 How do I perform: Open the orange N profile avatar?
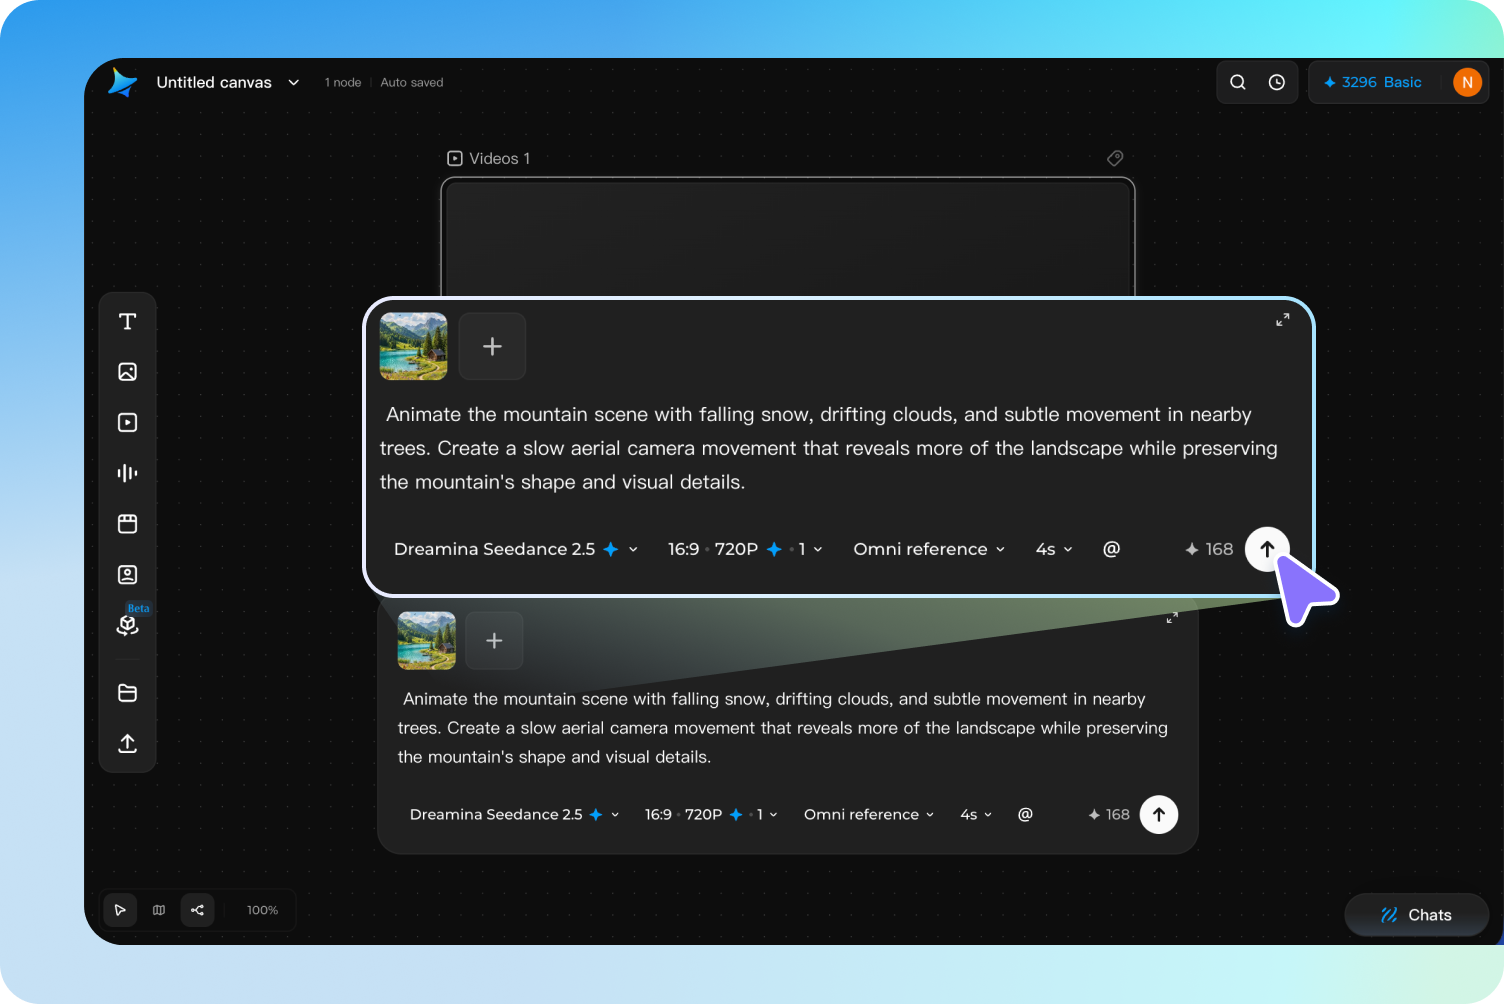[x=1467, y=82]
